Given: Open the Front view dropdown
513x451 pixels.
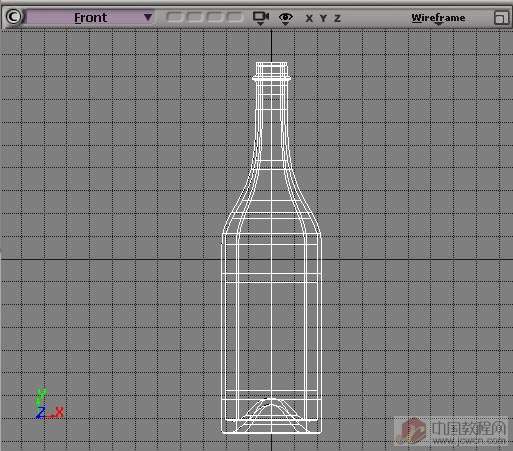Looking at the screenshot, I should 90,17.
